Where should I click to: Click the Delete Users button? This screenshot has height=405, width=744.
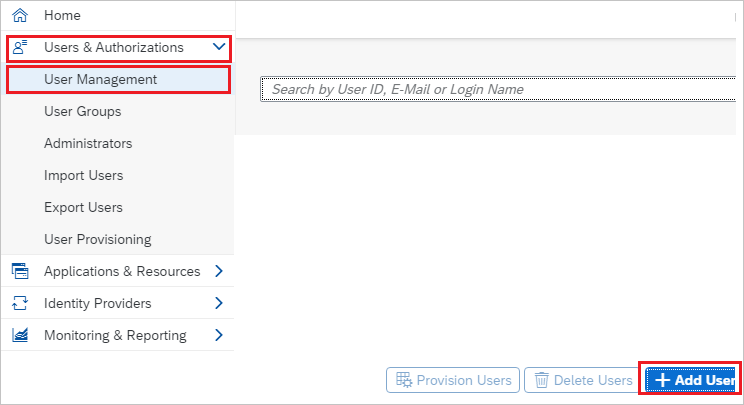581,380
